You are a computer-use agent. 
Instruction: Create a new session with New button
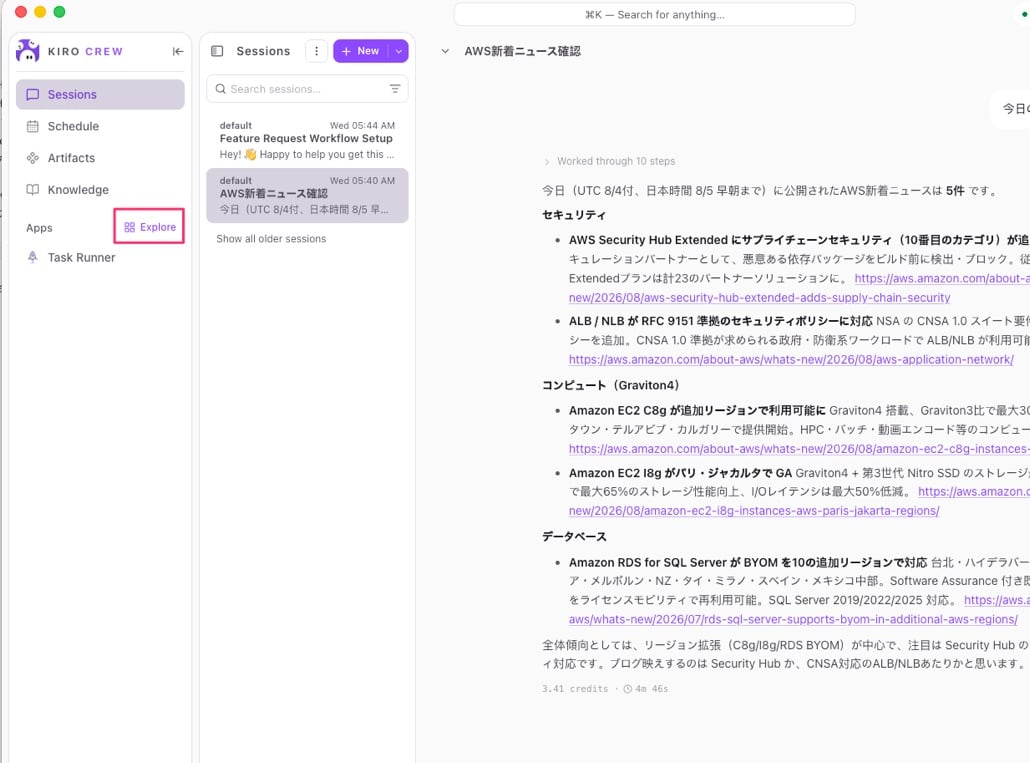coord(361,51)
